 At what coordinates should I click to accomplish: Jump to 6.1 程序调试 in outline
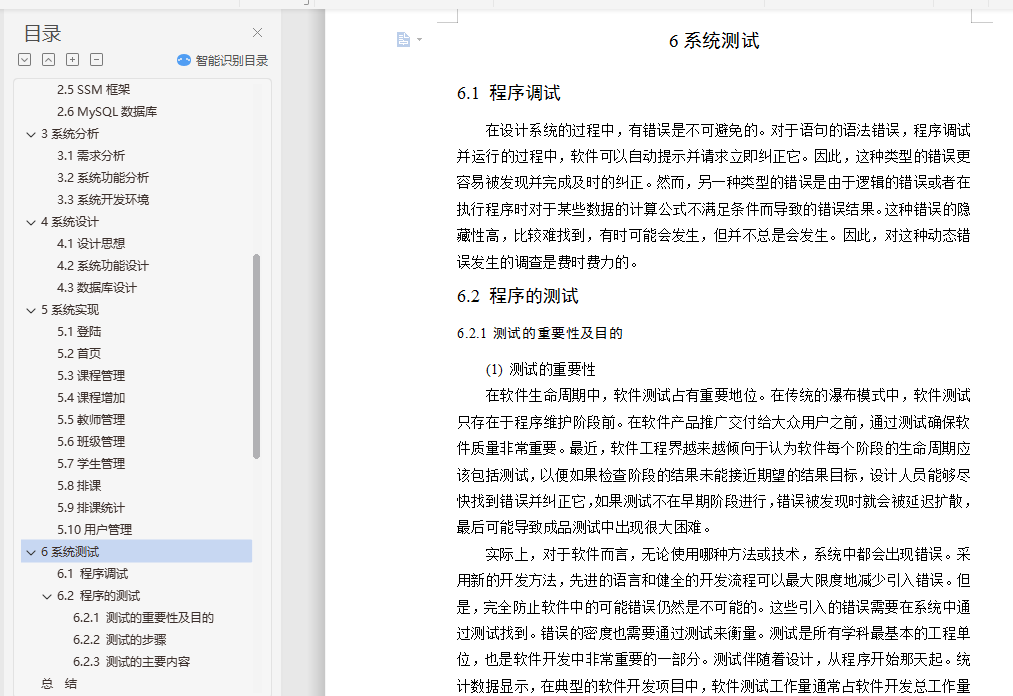[x=92, y=573]
